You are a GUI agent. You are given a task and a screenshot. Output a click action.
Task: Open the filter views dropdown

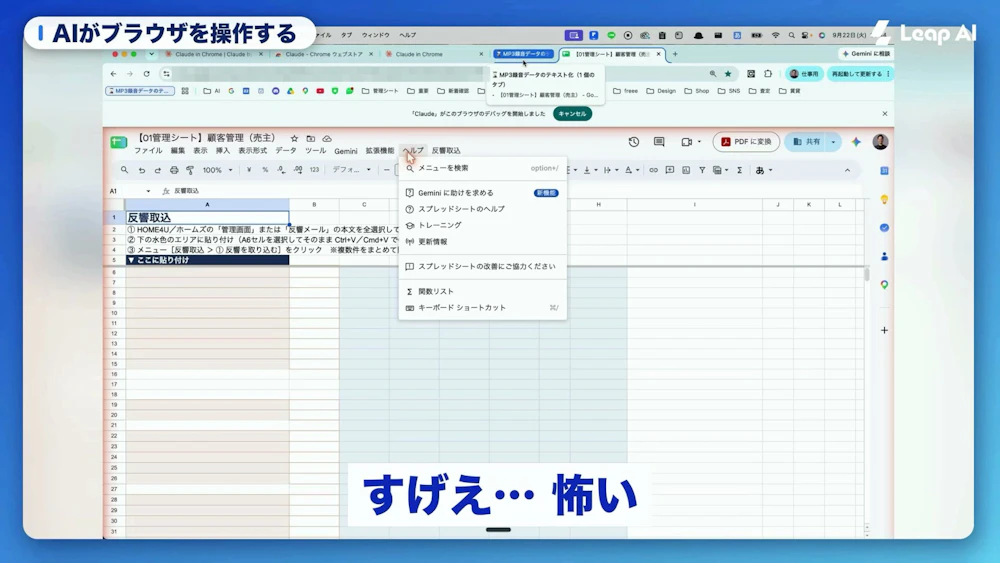click(721, 170)
